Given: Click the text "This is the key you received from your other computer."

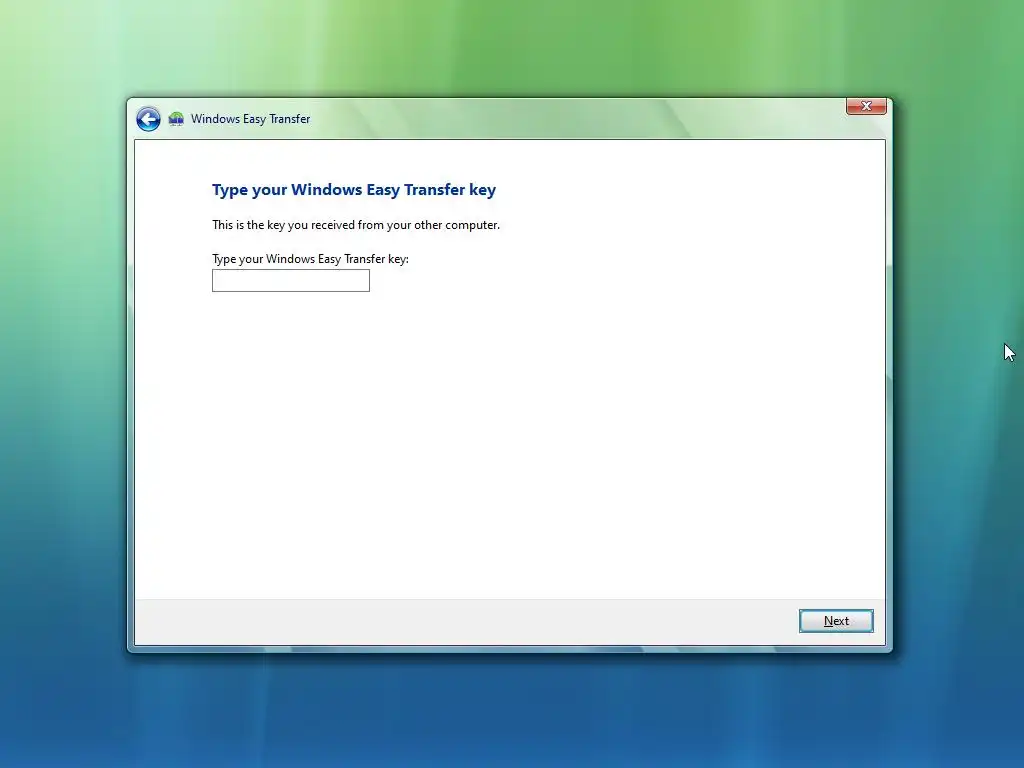Looking at the screenshot, I should point(356,225).
